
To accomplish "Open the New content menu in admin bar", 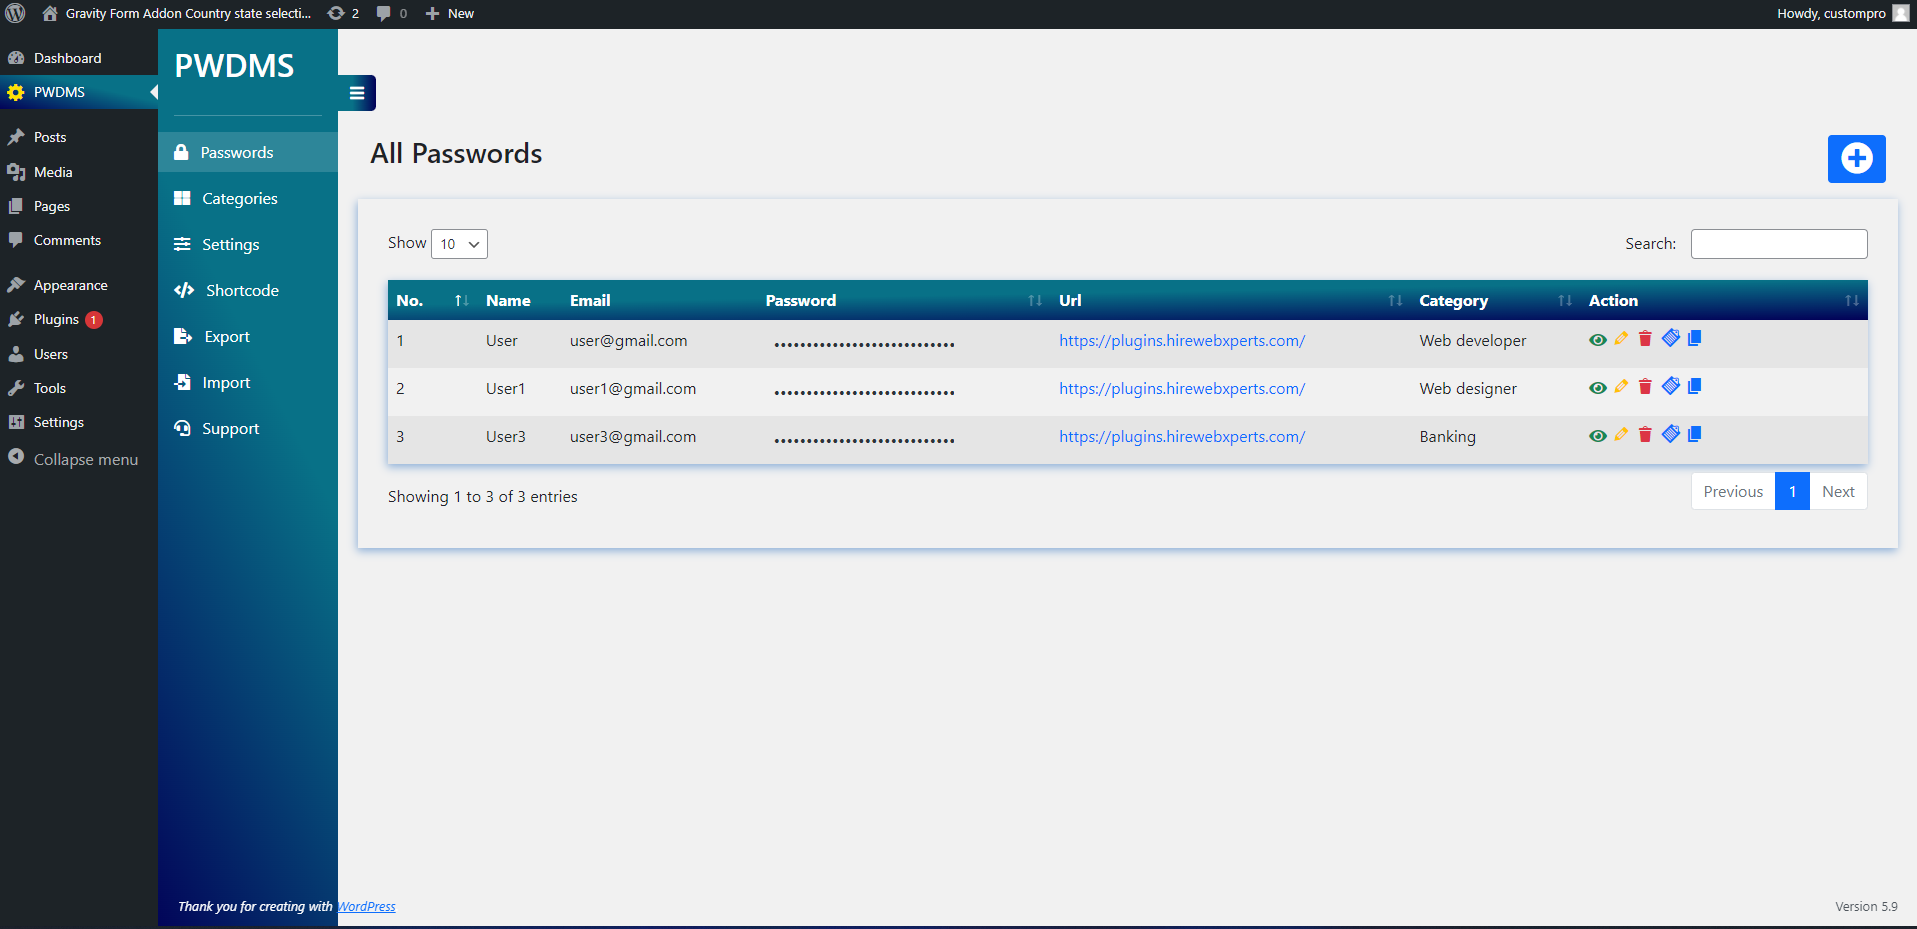I will click(450, 13).
